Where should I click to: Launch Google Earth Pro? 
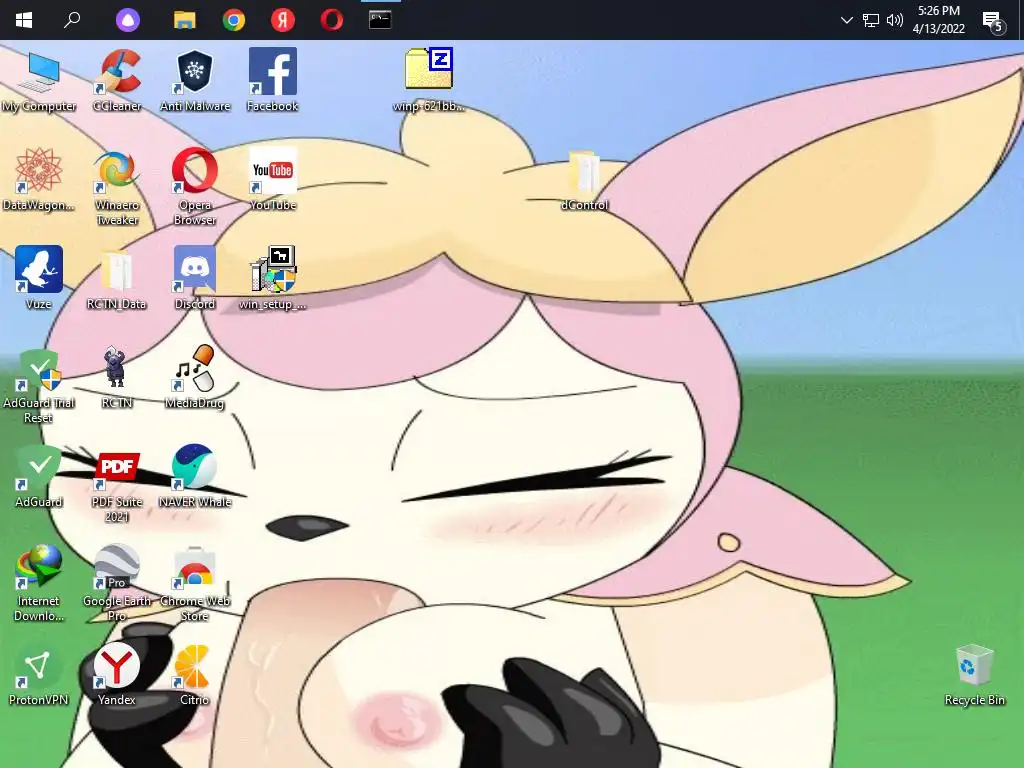pyautogui.click(x=117, y=583)
